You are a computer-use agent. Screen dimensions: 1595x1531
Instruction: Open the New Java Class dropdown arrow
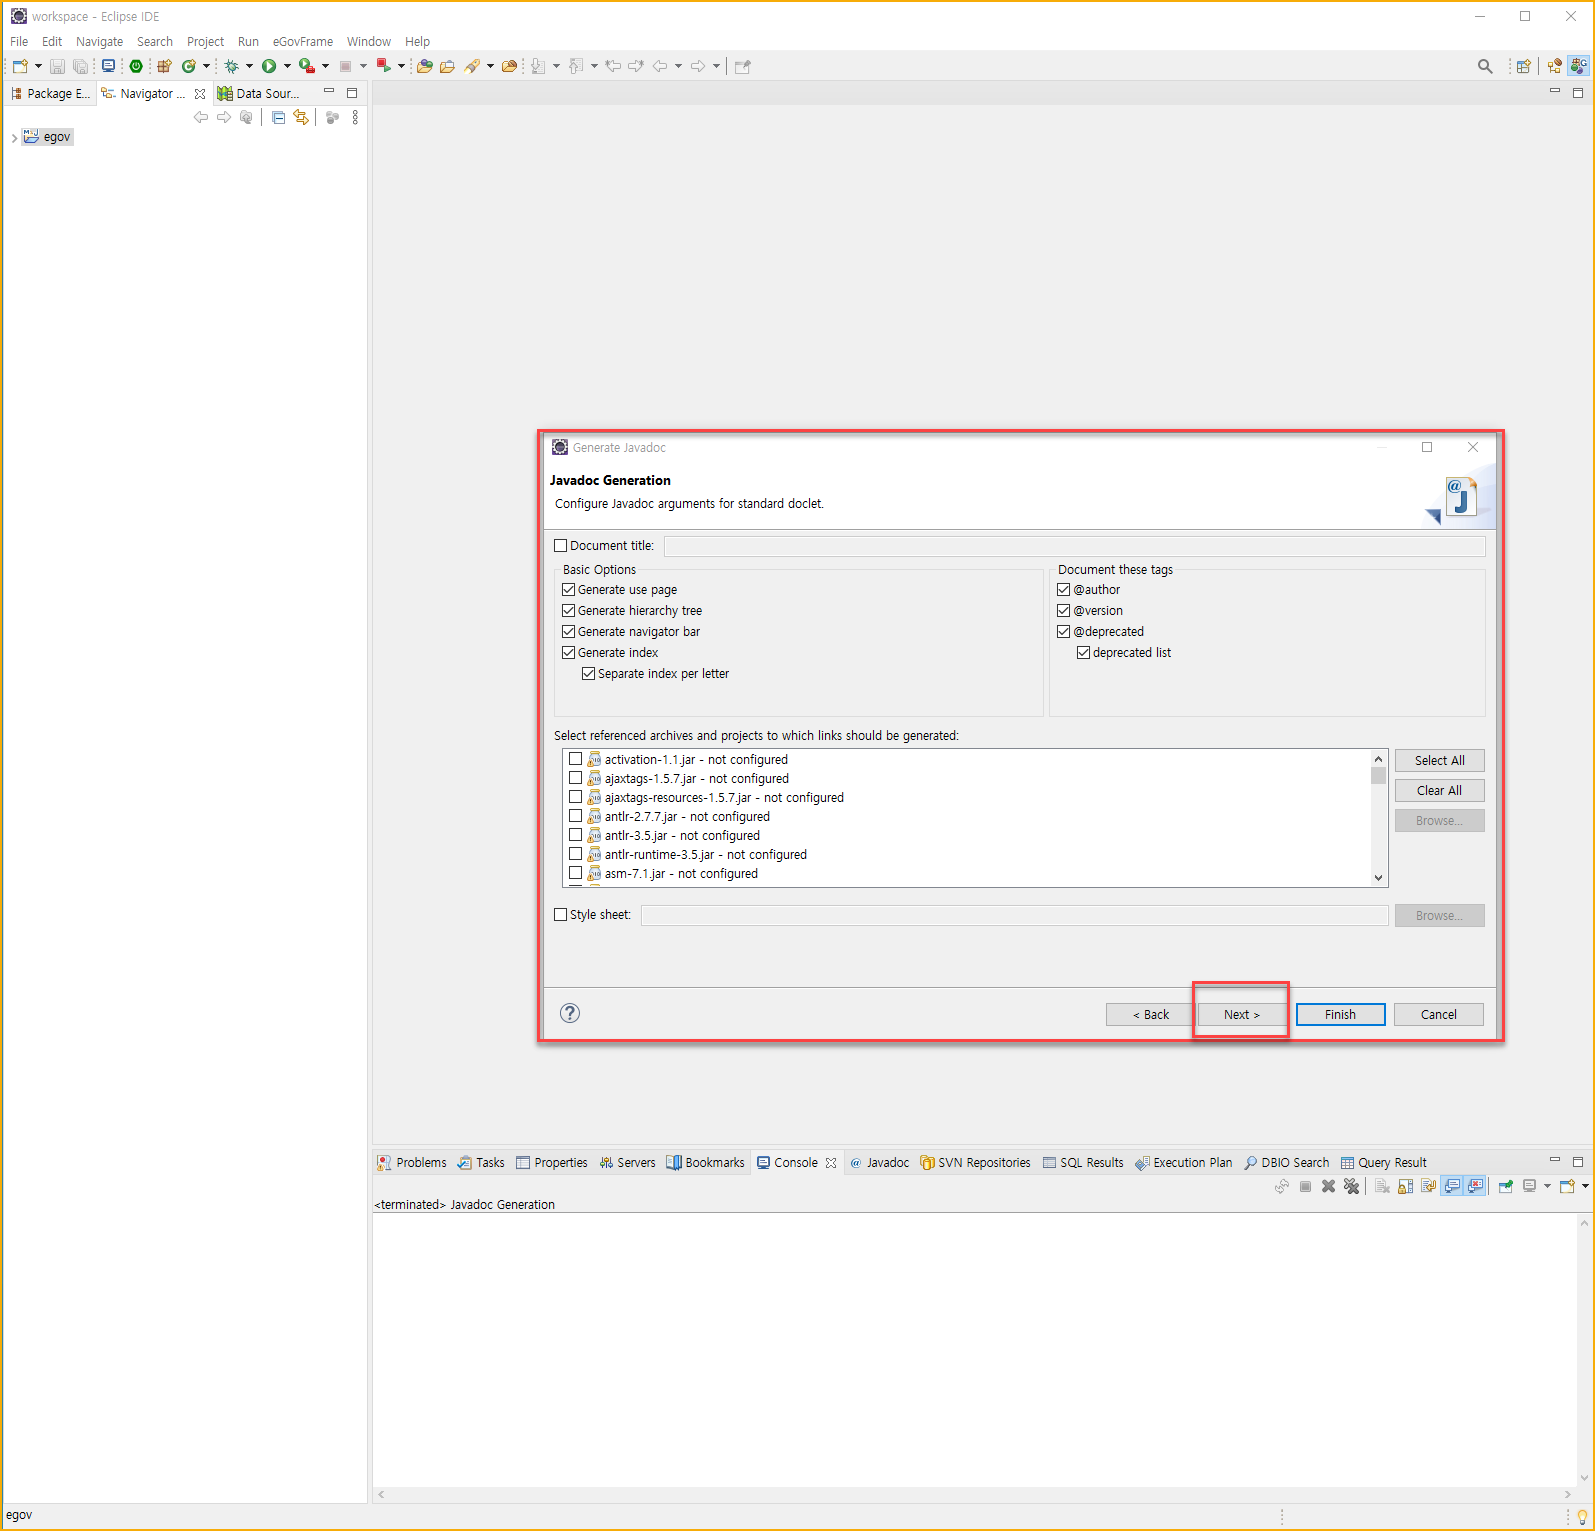click(x=206, y=66)
